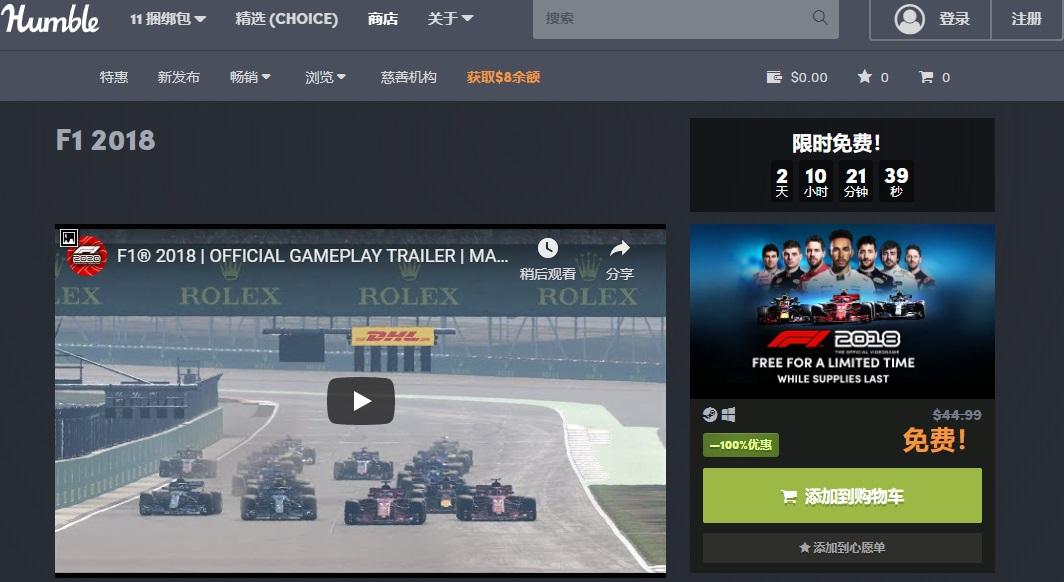Expand the 浏览 dropdown
Screen dimensions: 1064x582
coord(325,77)
